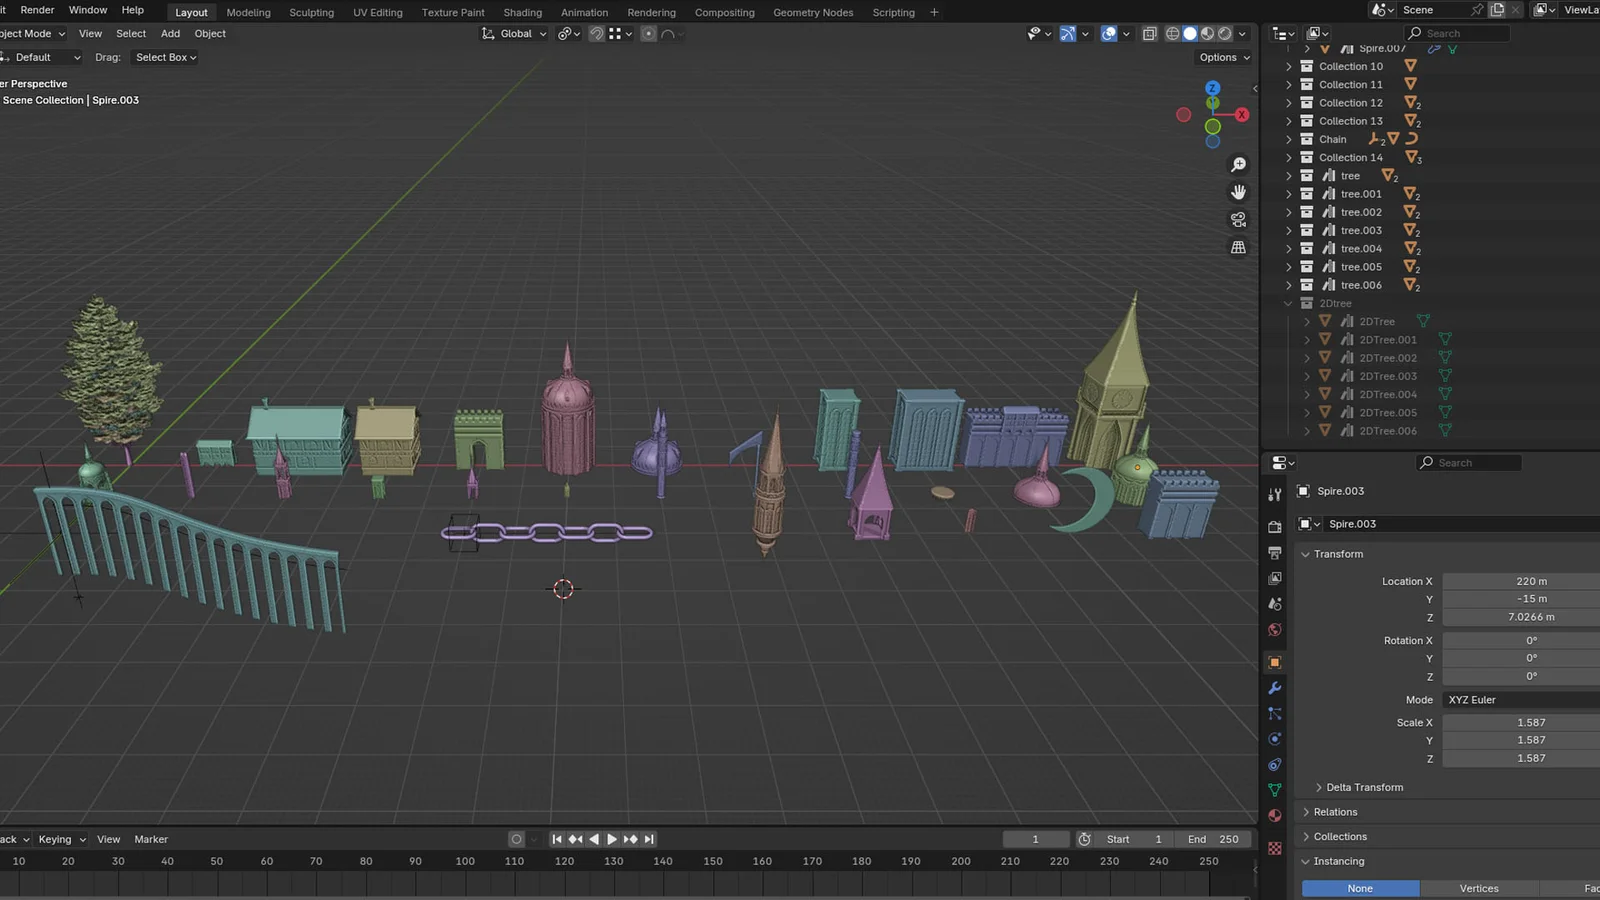Select Wireframe viewport shading mode
This screenshot has height=900, width=1600.
point(1172,33)
